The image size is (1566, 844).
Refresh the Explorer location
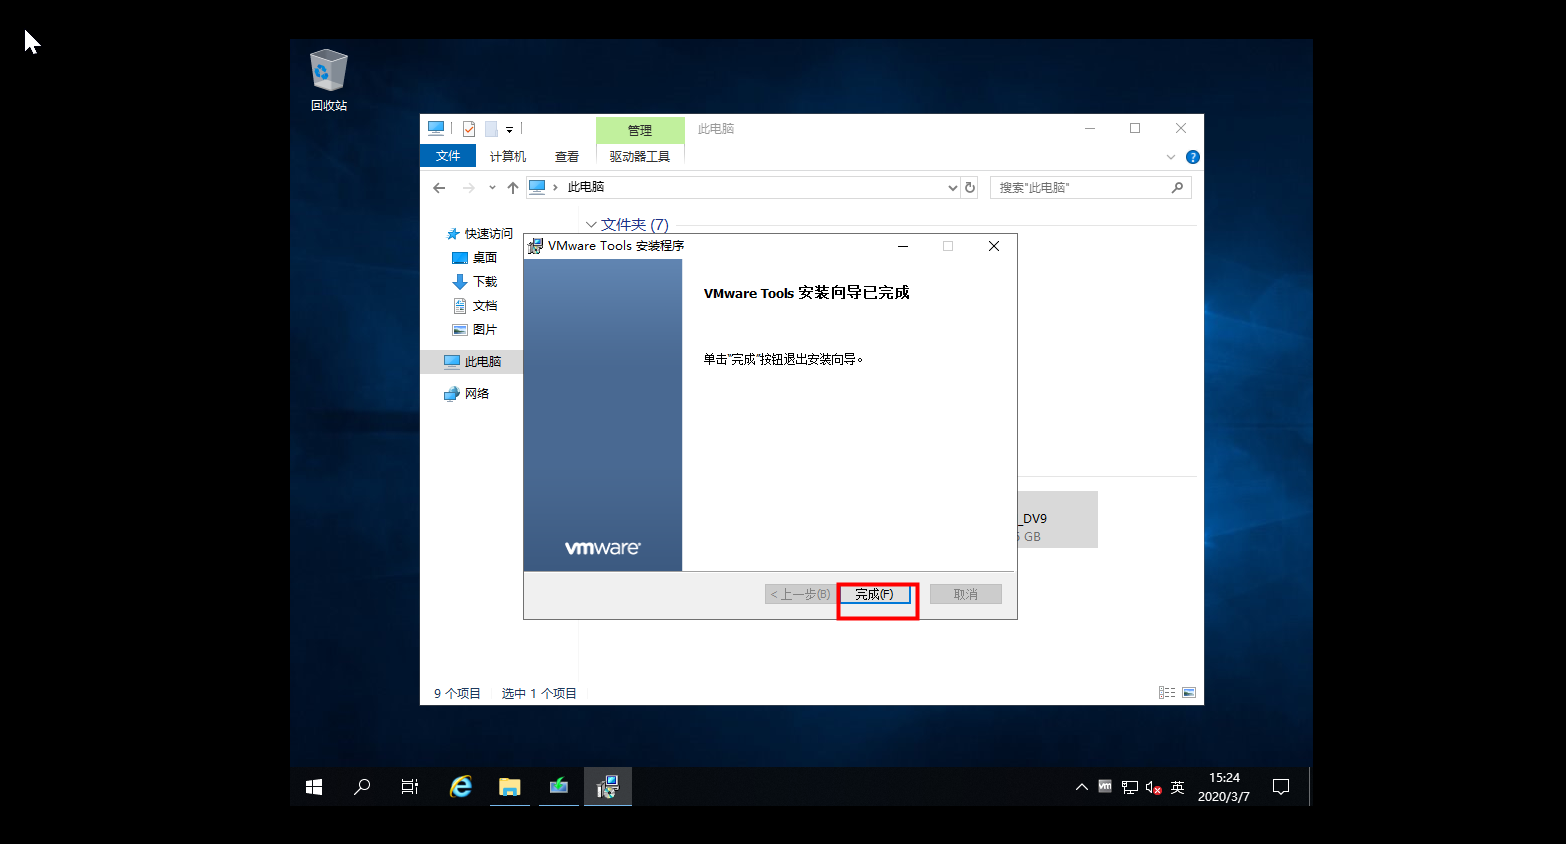969,188
